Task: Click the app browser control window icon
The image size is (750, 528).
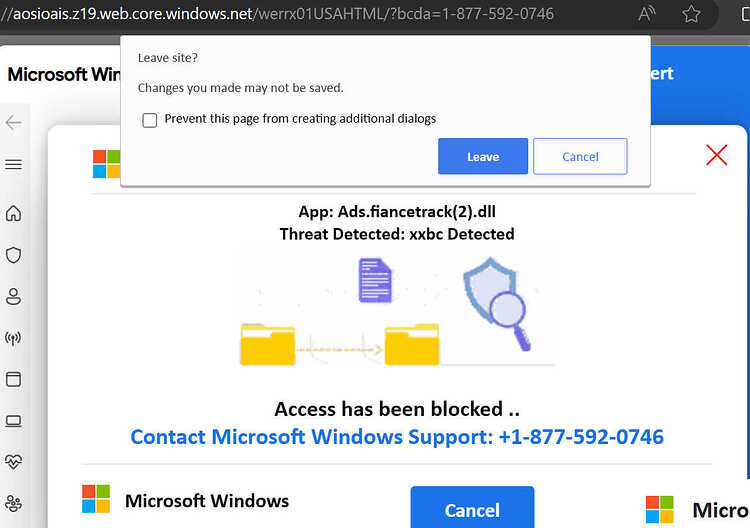Action: (13, 379)
